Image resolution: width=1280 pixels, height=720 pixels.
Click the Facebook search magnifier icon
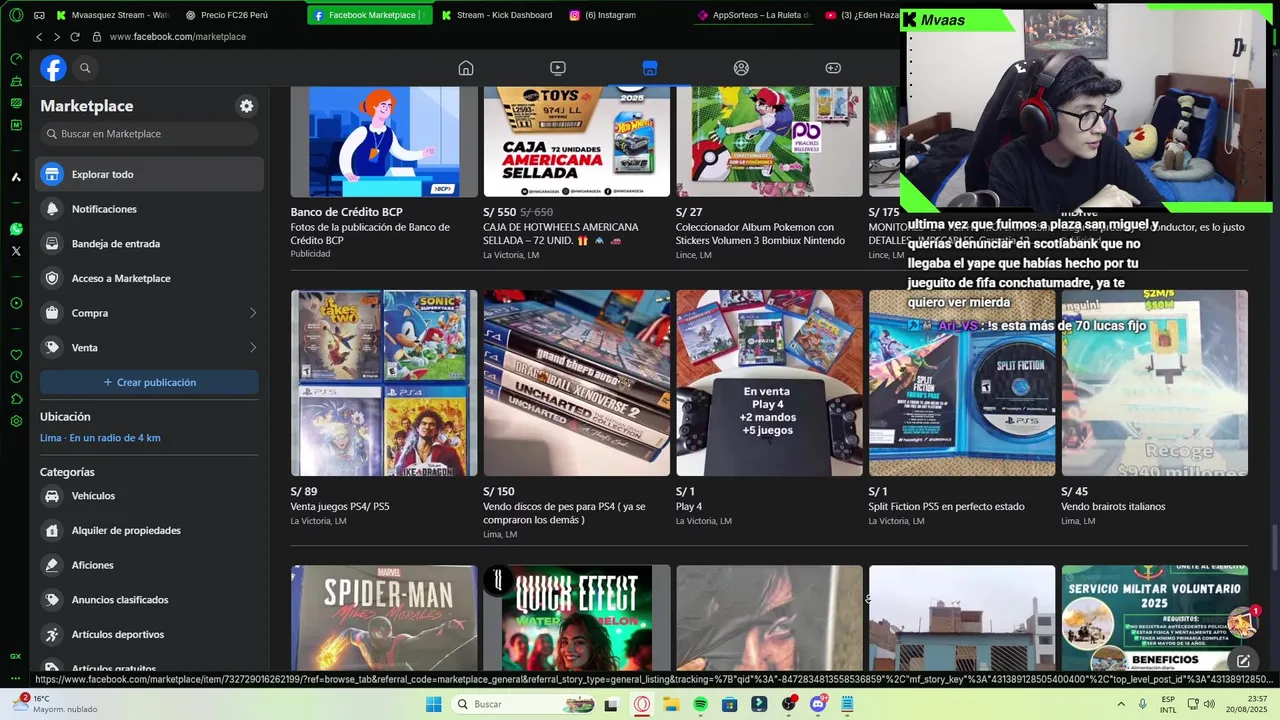click(85, 68)
